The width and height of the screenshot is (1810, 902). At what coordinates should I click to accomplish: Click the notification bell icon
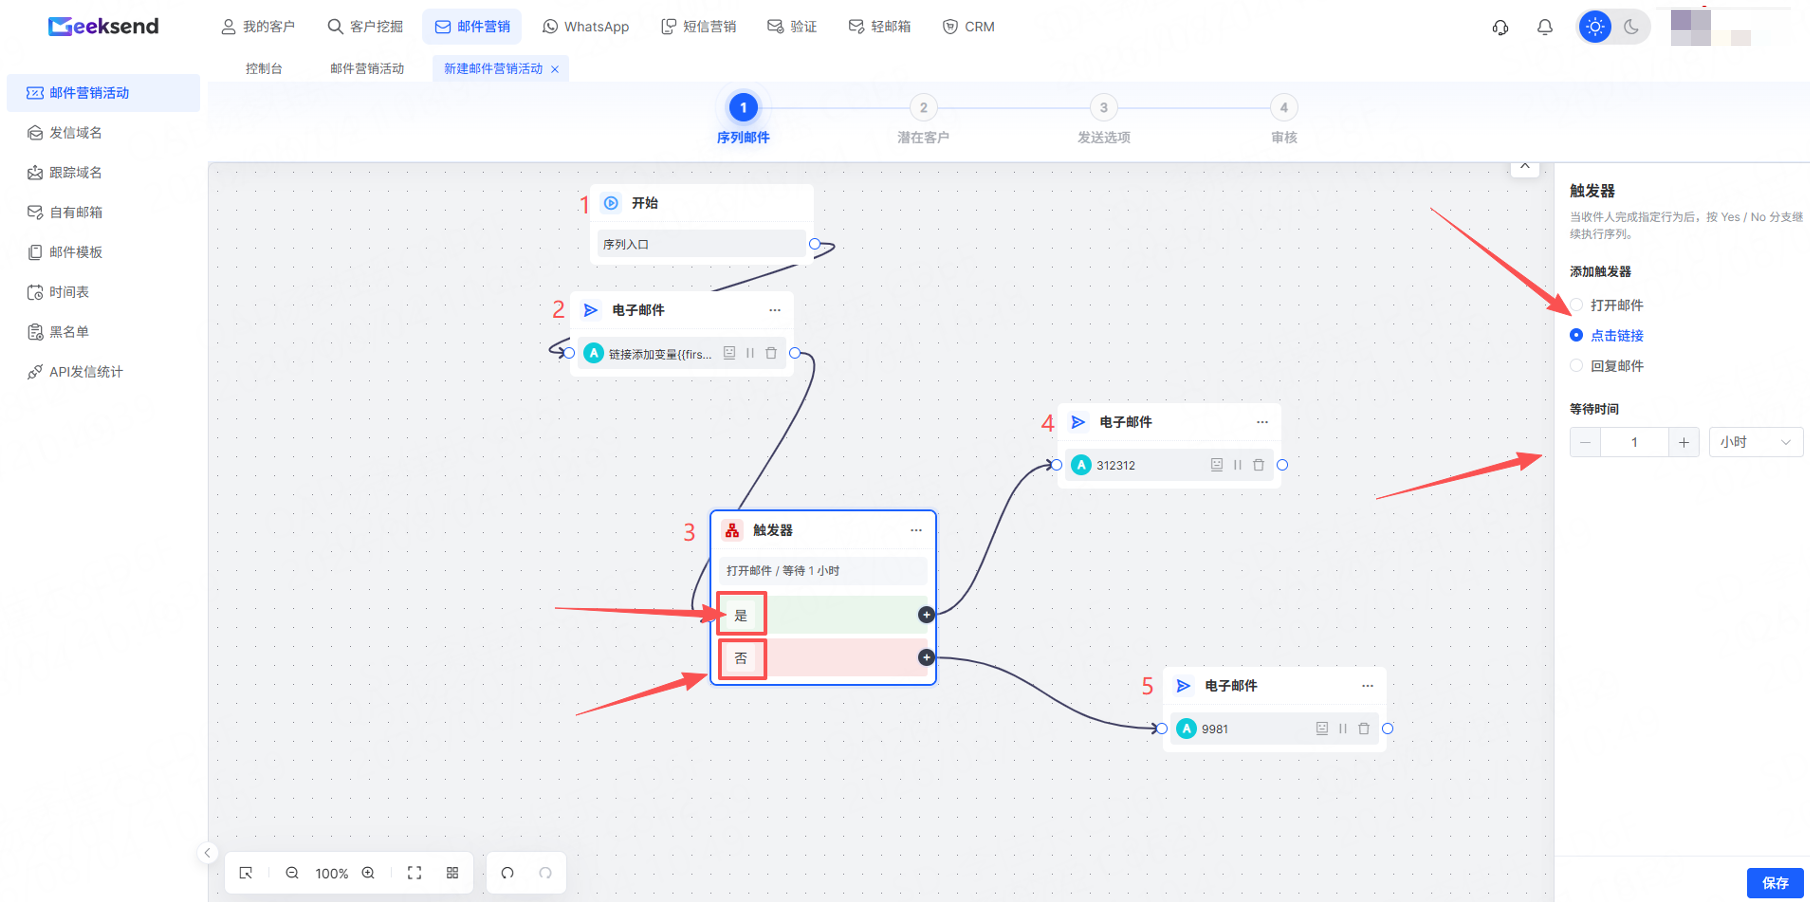(x=1545, y=27)
